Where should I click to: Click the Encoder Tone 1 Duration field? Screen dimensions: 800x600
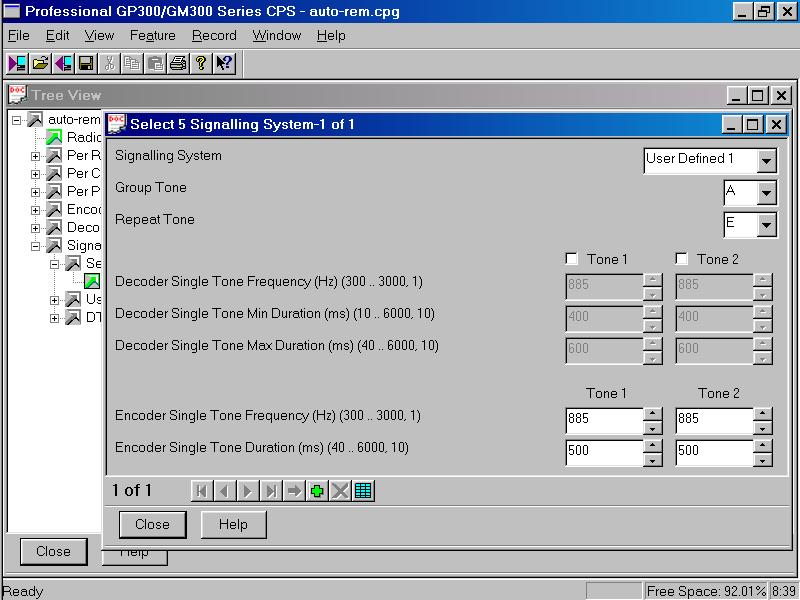[x=604, y=453]
